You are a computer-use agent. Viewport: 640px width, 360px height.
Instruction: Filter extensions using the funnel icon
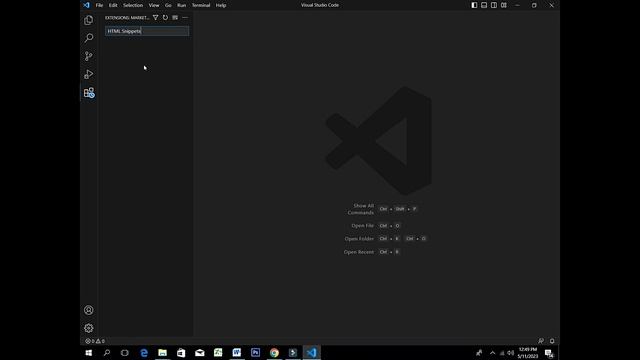156,18
